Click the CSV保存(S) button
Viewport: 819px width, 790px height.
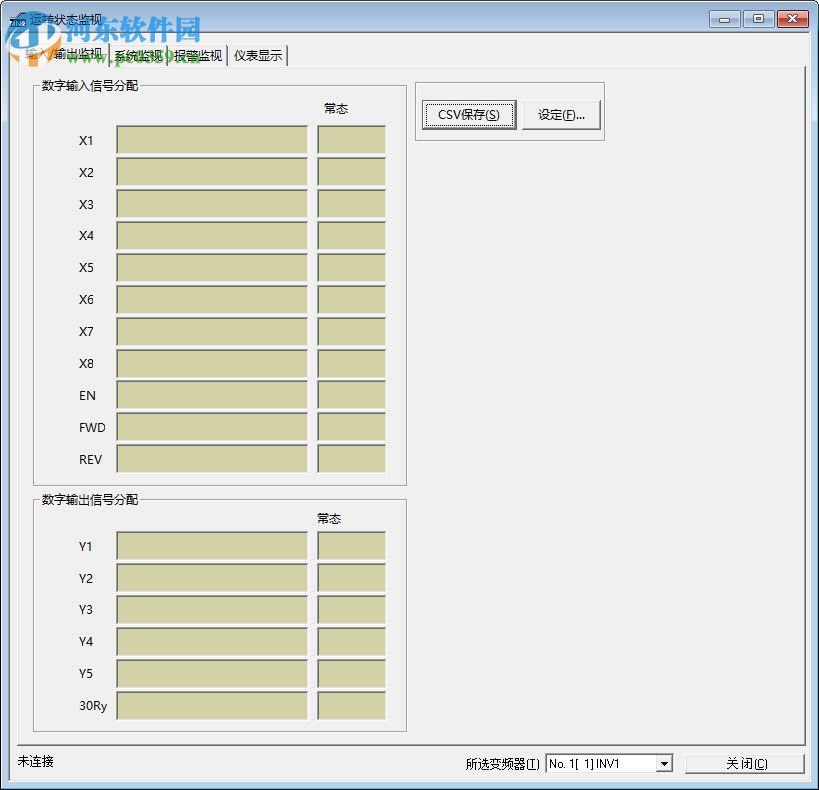468,115
